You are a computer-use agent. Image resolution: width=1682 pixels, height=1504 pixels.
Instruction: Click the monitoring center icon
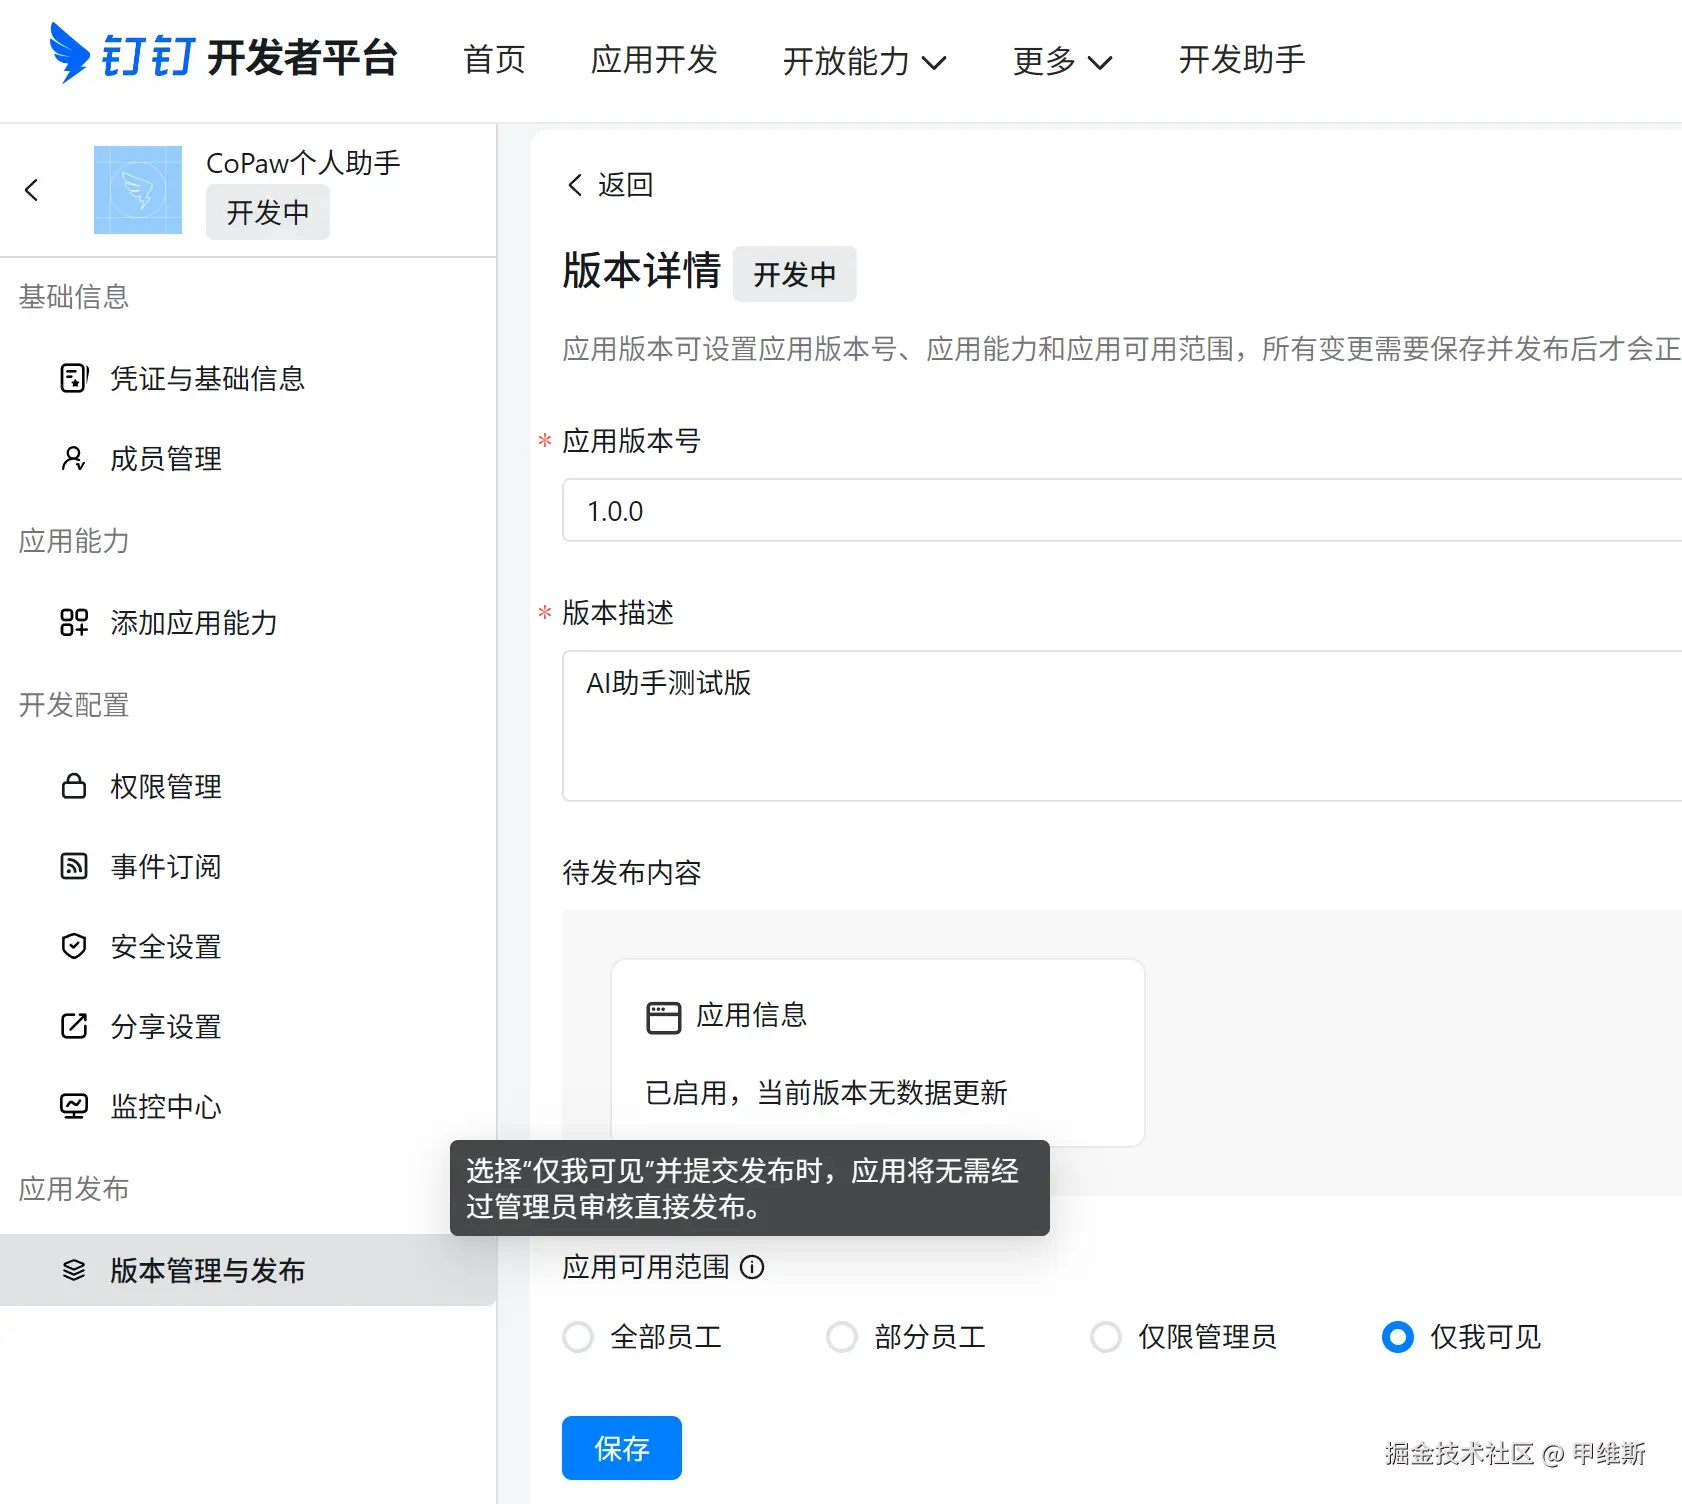[74, 1106]
